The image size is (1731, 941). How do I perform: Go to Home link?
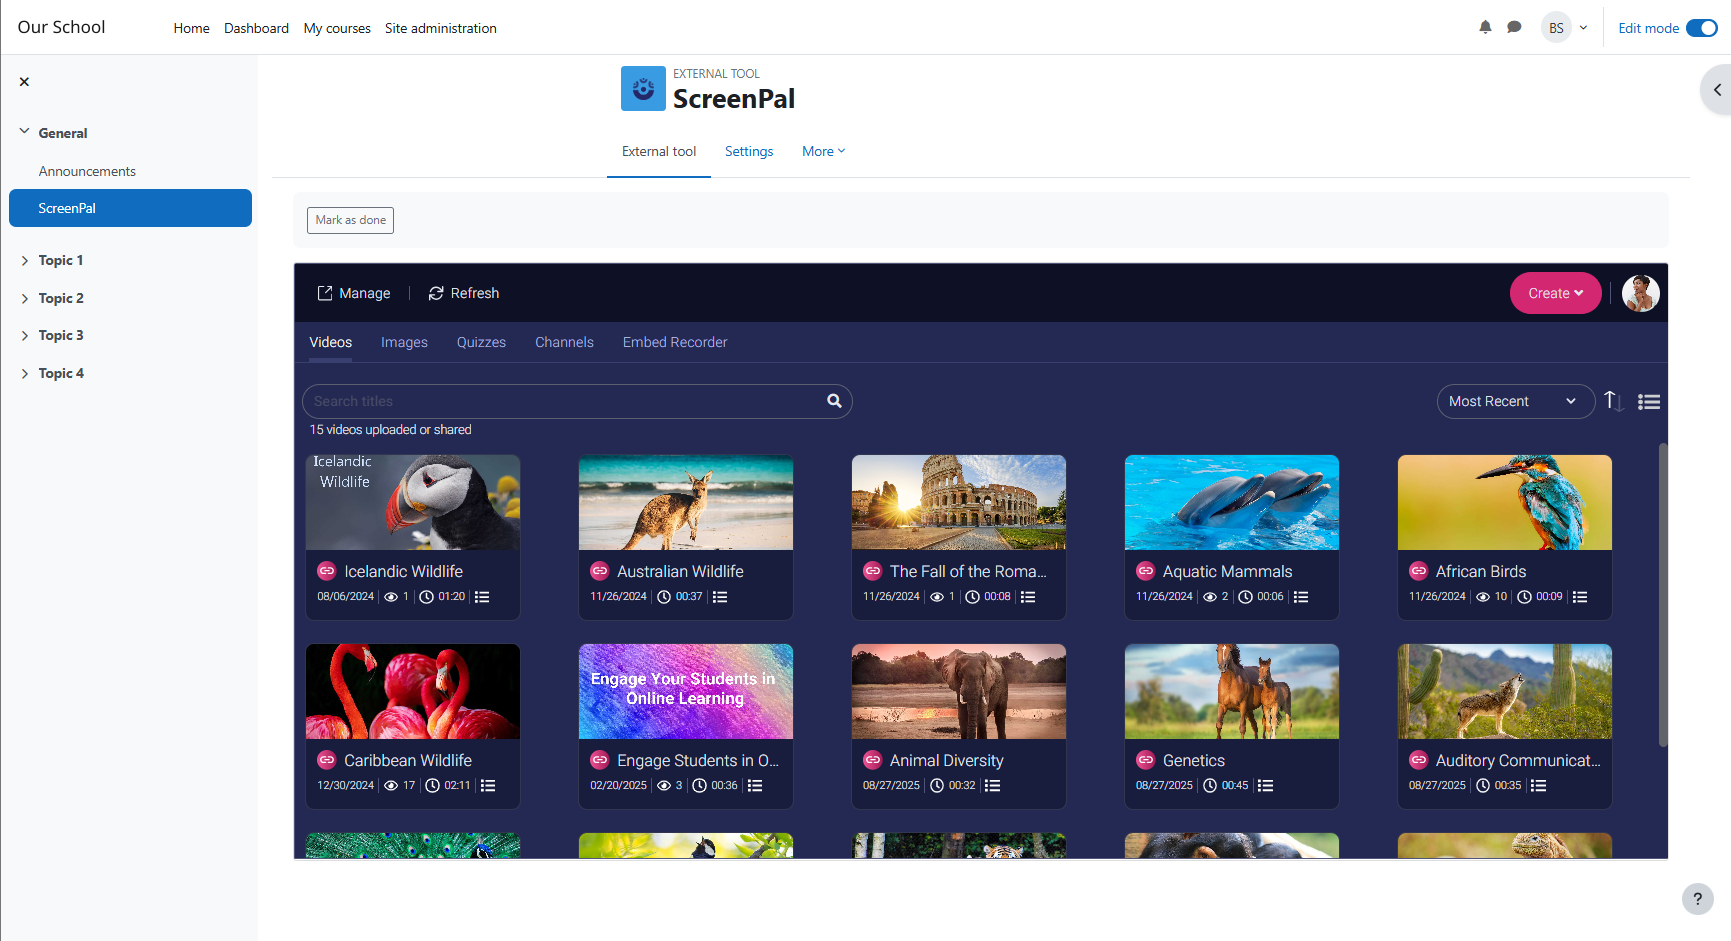tap(191, 28)
